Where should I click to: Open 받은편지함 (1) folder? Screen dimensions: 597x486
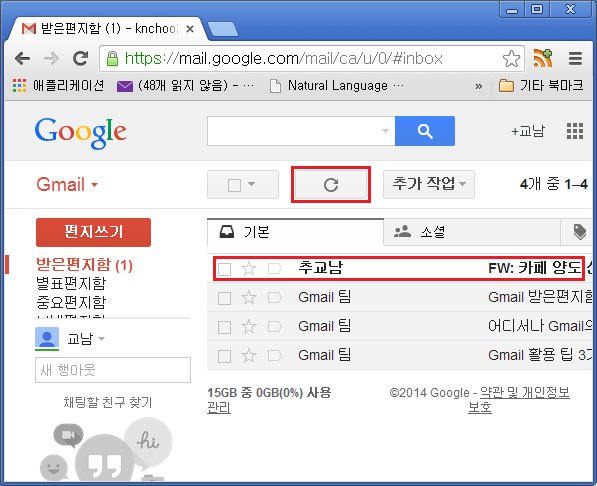coord(84,265)
